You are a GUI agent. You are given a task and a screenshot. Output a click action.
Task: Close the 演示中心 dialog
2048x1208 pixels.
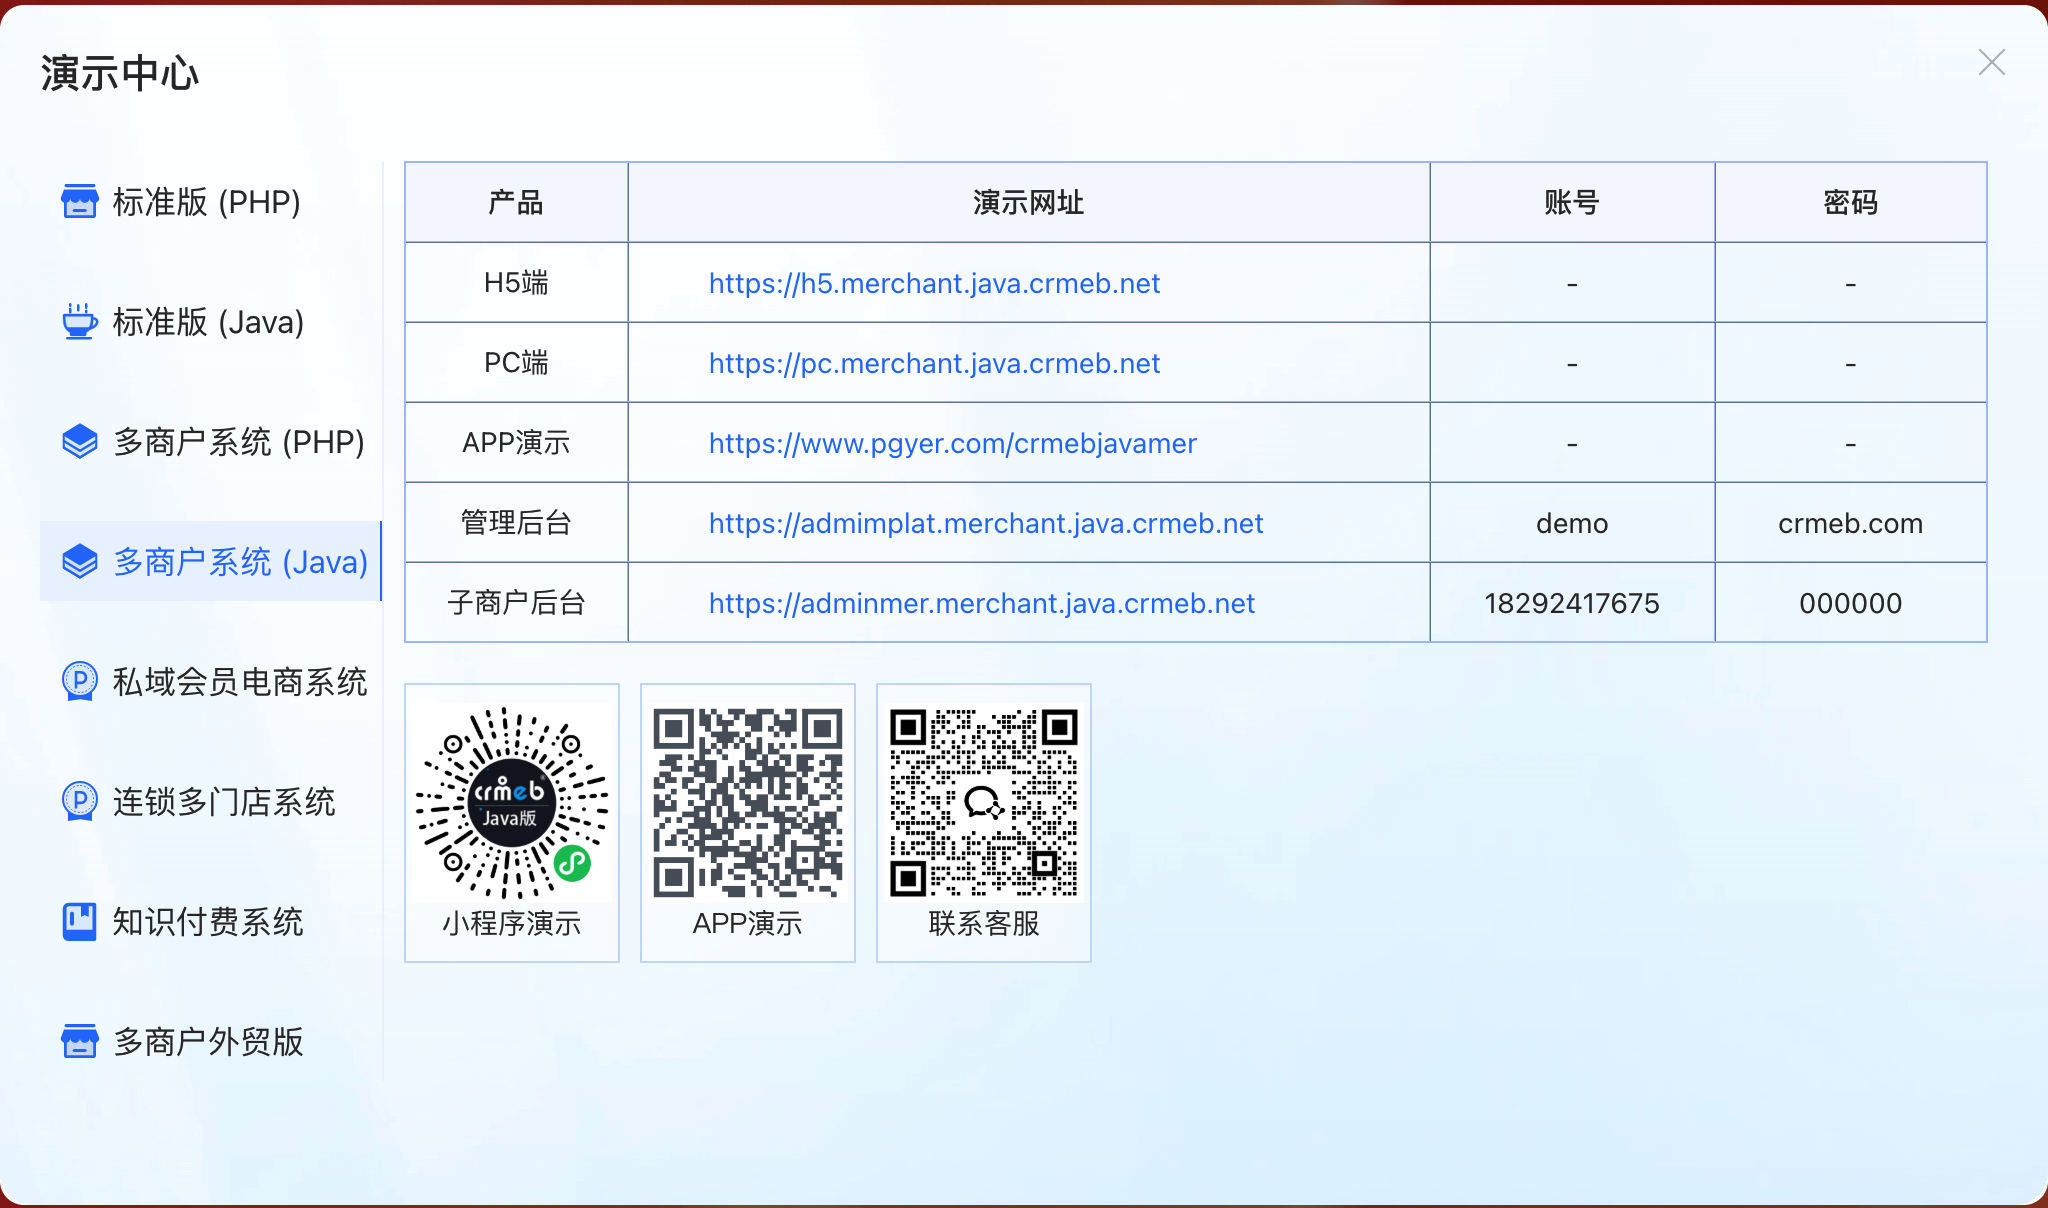1991,62
